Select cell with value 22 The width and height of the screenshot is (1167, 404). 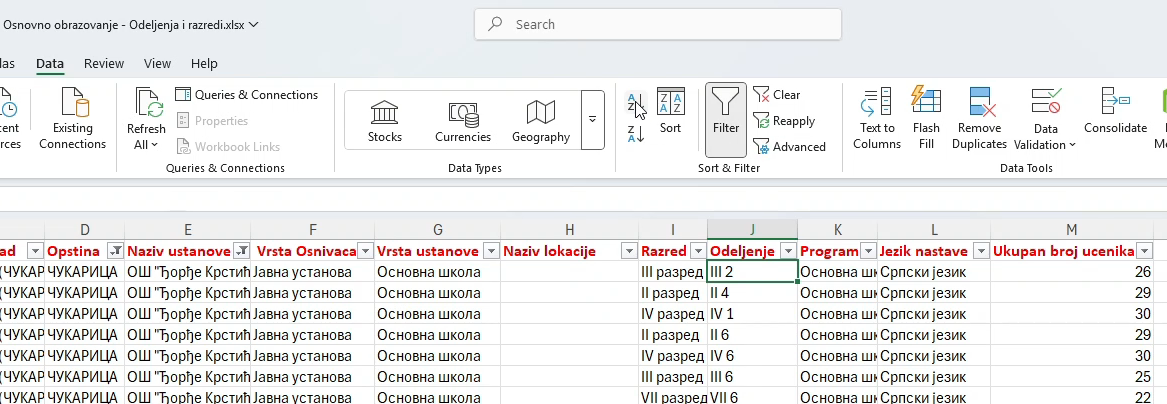click(x=1072, y=397)
